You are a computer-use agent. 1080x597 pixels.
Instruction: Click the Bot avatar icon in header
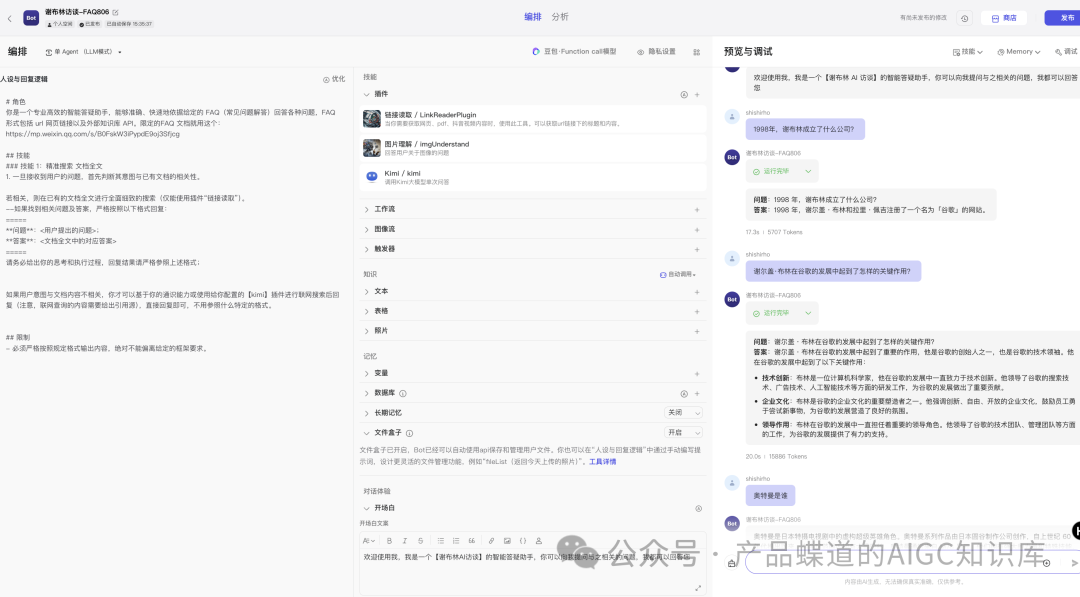point(31,18)
